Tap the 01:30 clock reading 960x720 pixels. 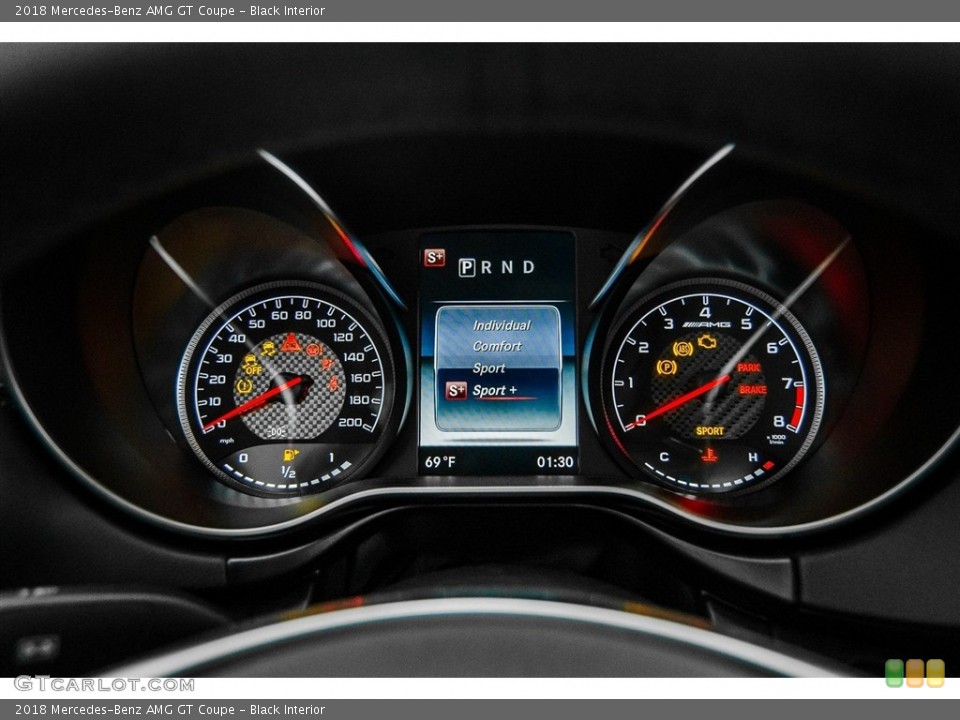(555, 462)
